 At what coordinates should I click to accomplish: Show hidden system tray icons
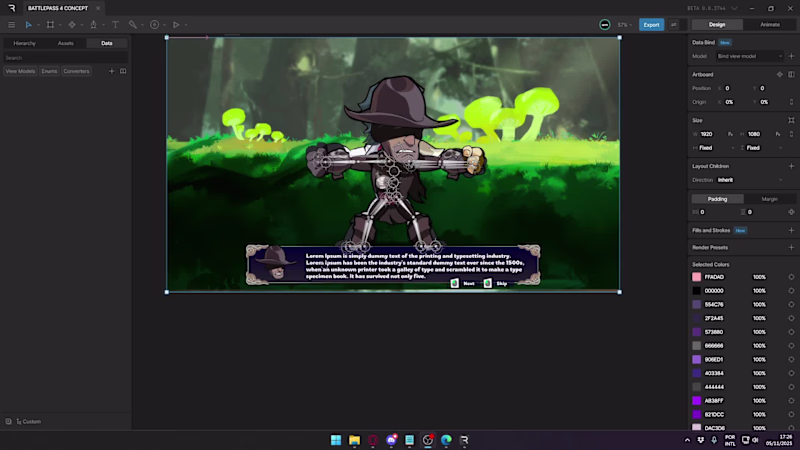point(687,440)
